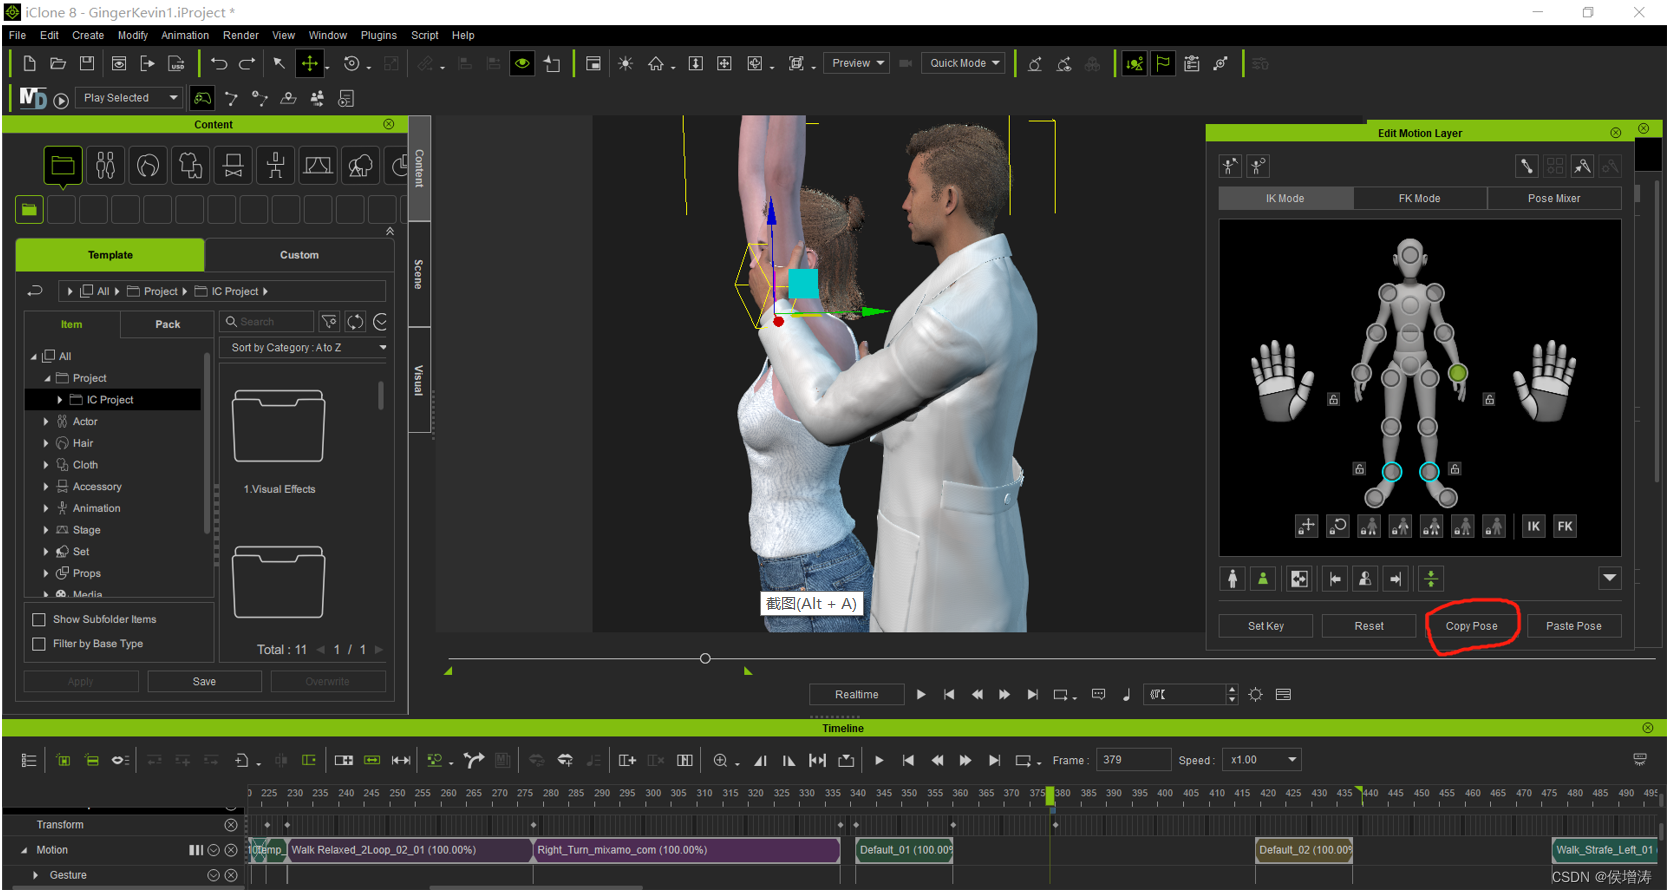Open Actor category icon in Content panel

(x=106, y=165)
